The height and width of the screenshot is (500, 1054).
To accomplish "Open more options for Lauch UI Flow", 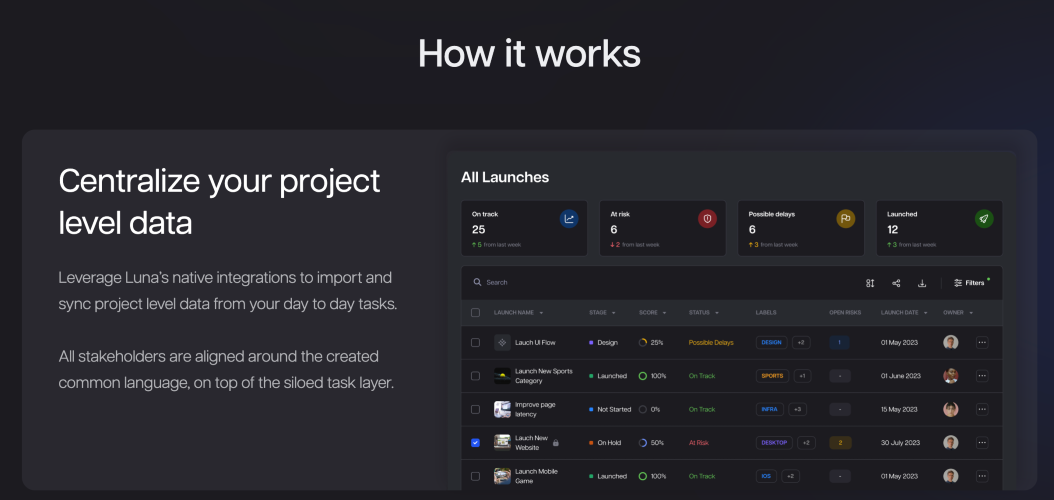I will click(982, 342).
